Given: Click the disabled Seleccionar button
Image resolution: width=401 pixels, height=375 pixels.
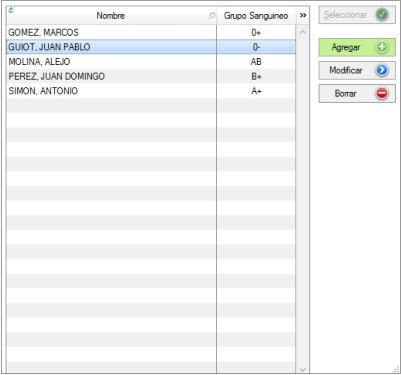Looking at the screenshot, I should pos(357,15).
